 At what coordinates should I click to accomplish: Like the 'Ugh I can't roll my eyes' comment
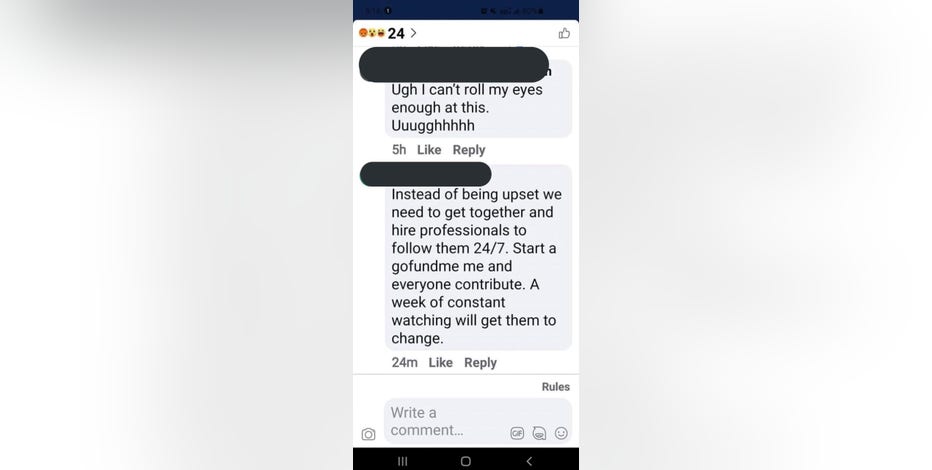[429, 150]
